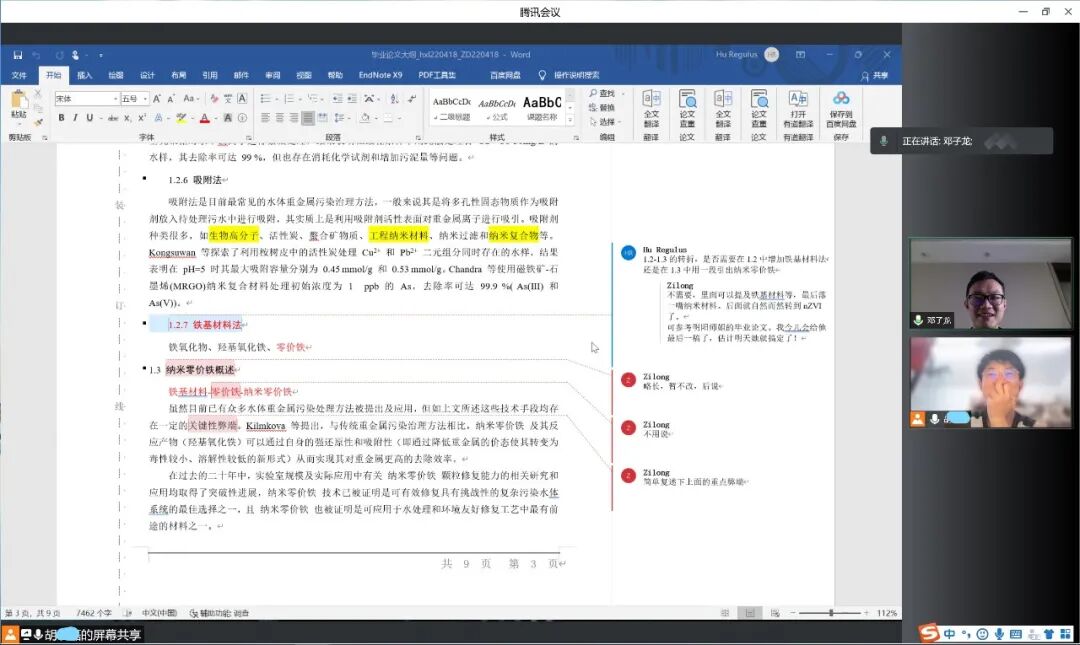Toggle show/hide paragraph marks
1080x645 pixels.
pos(412,99)
